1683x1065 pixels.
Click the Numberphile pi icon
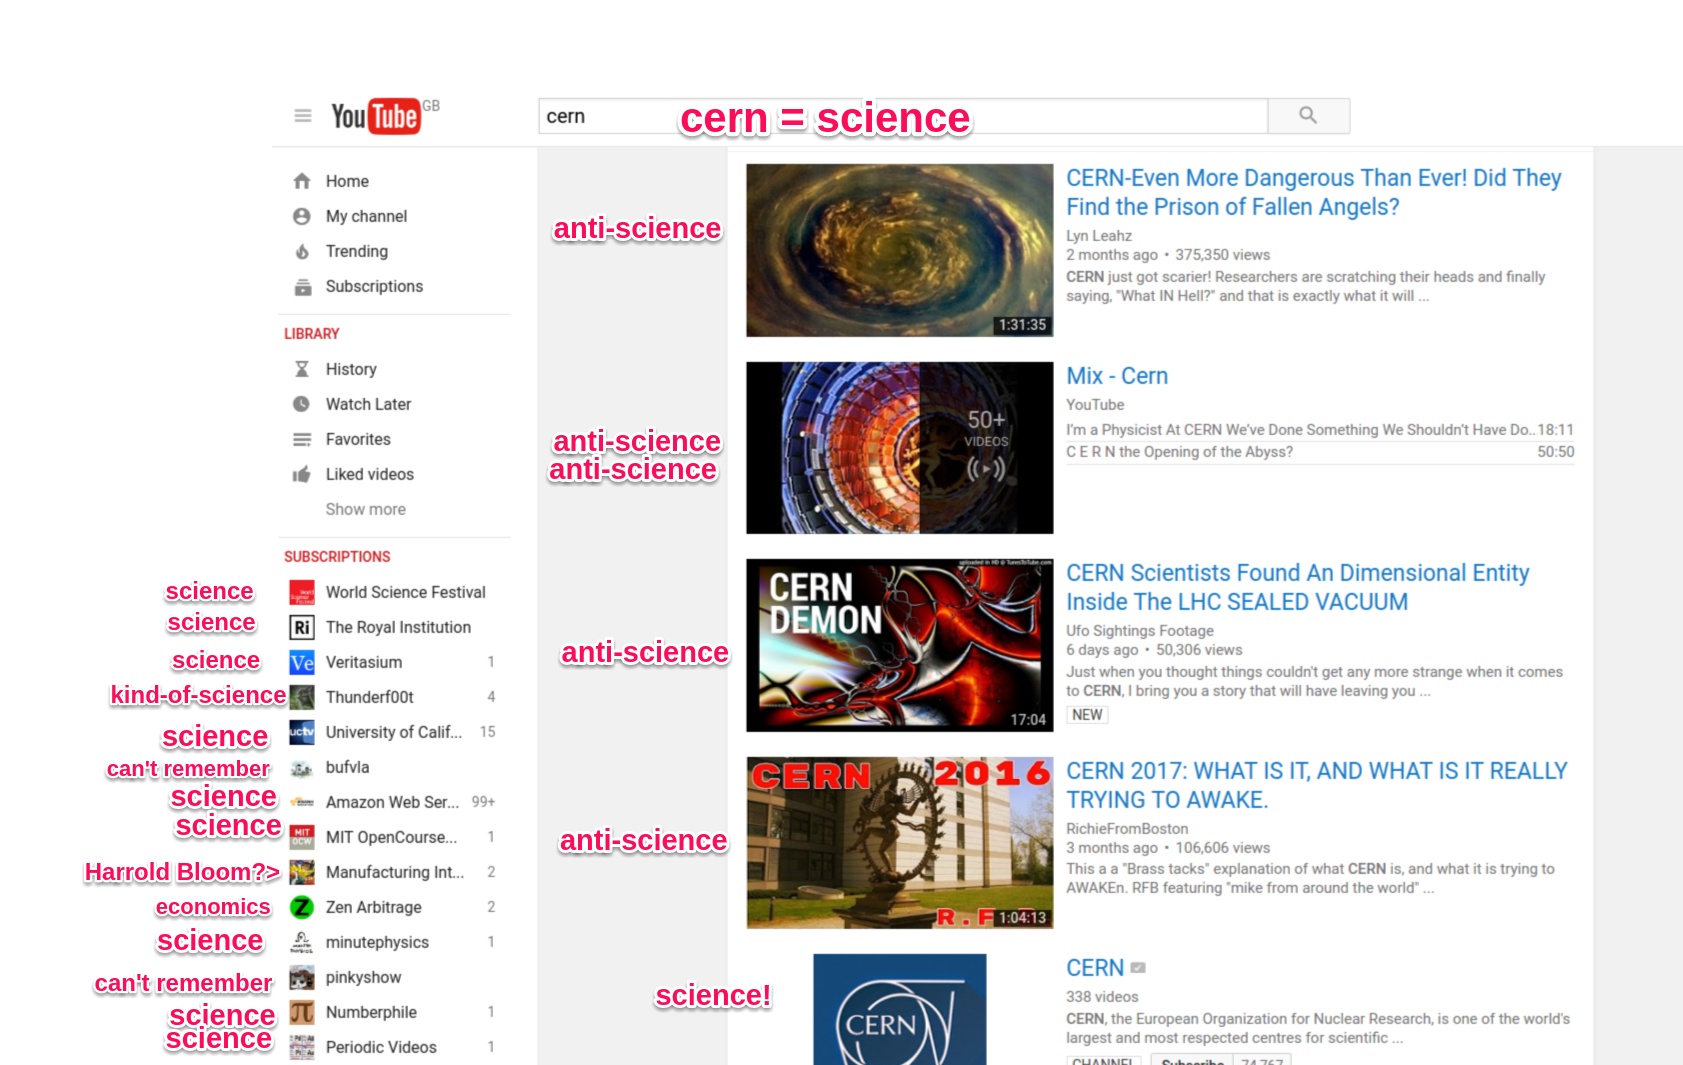pos(302,1012)
